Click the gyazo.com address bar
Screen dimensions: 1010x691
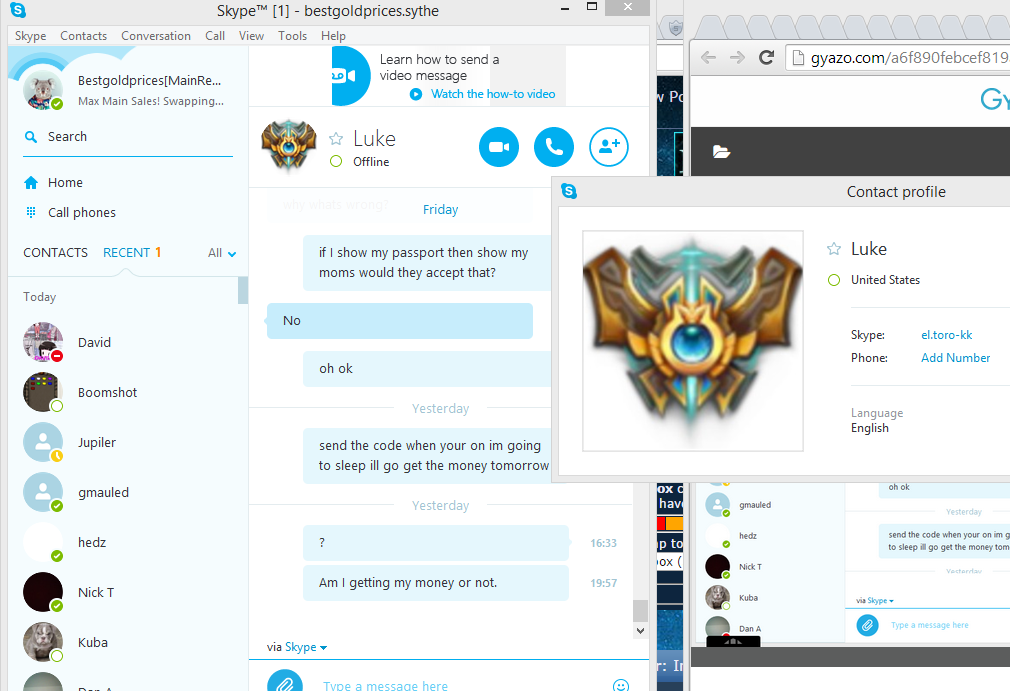click(898, 57)
